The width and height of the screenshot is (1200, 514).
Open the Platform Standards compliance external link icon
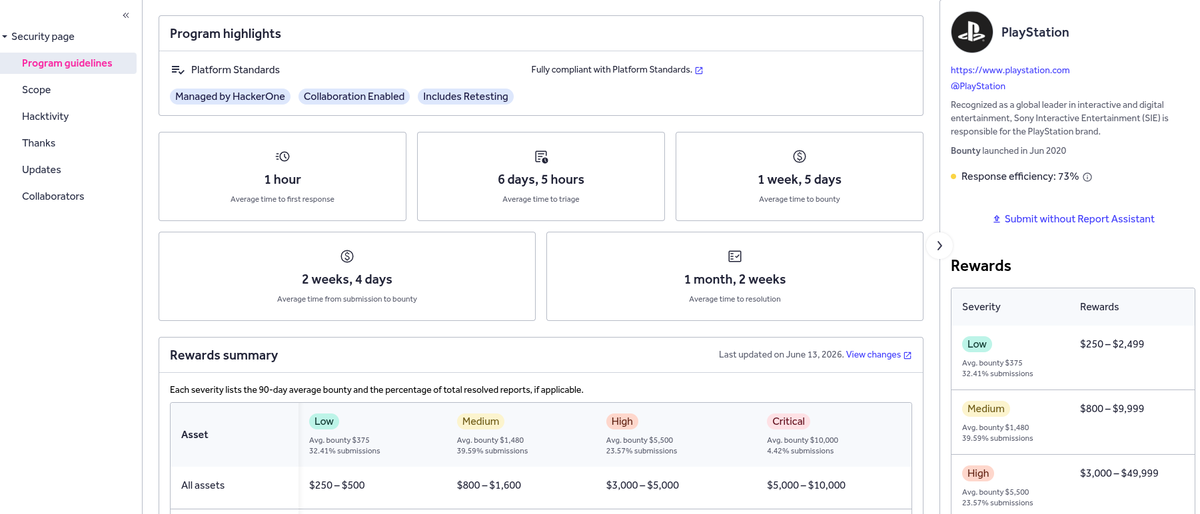pyautogui.click(x=699, y=70)
